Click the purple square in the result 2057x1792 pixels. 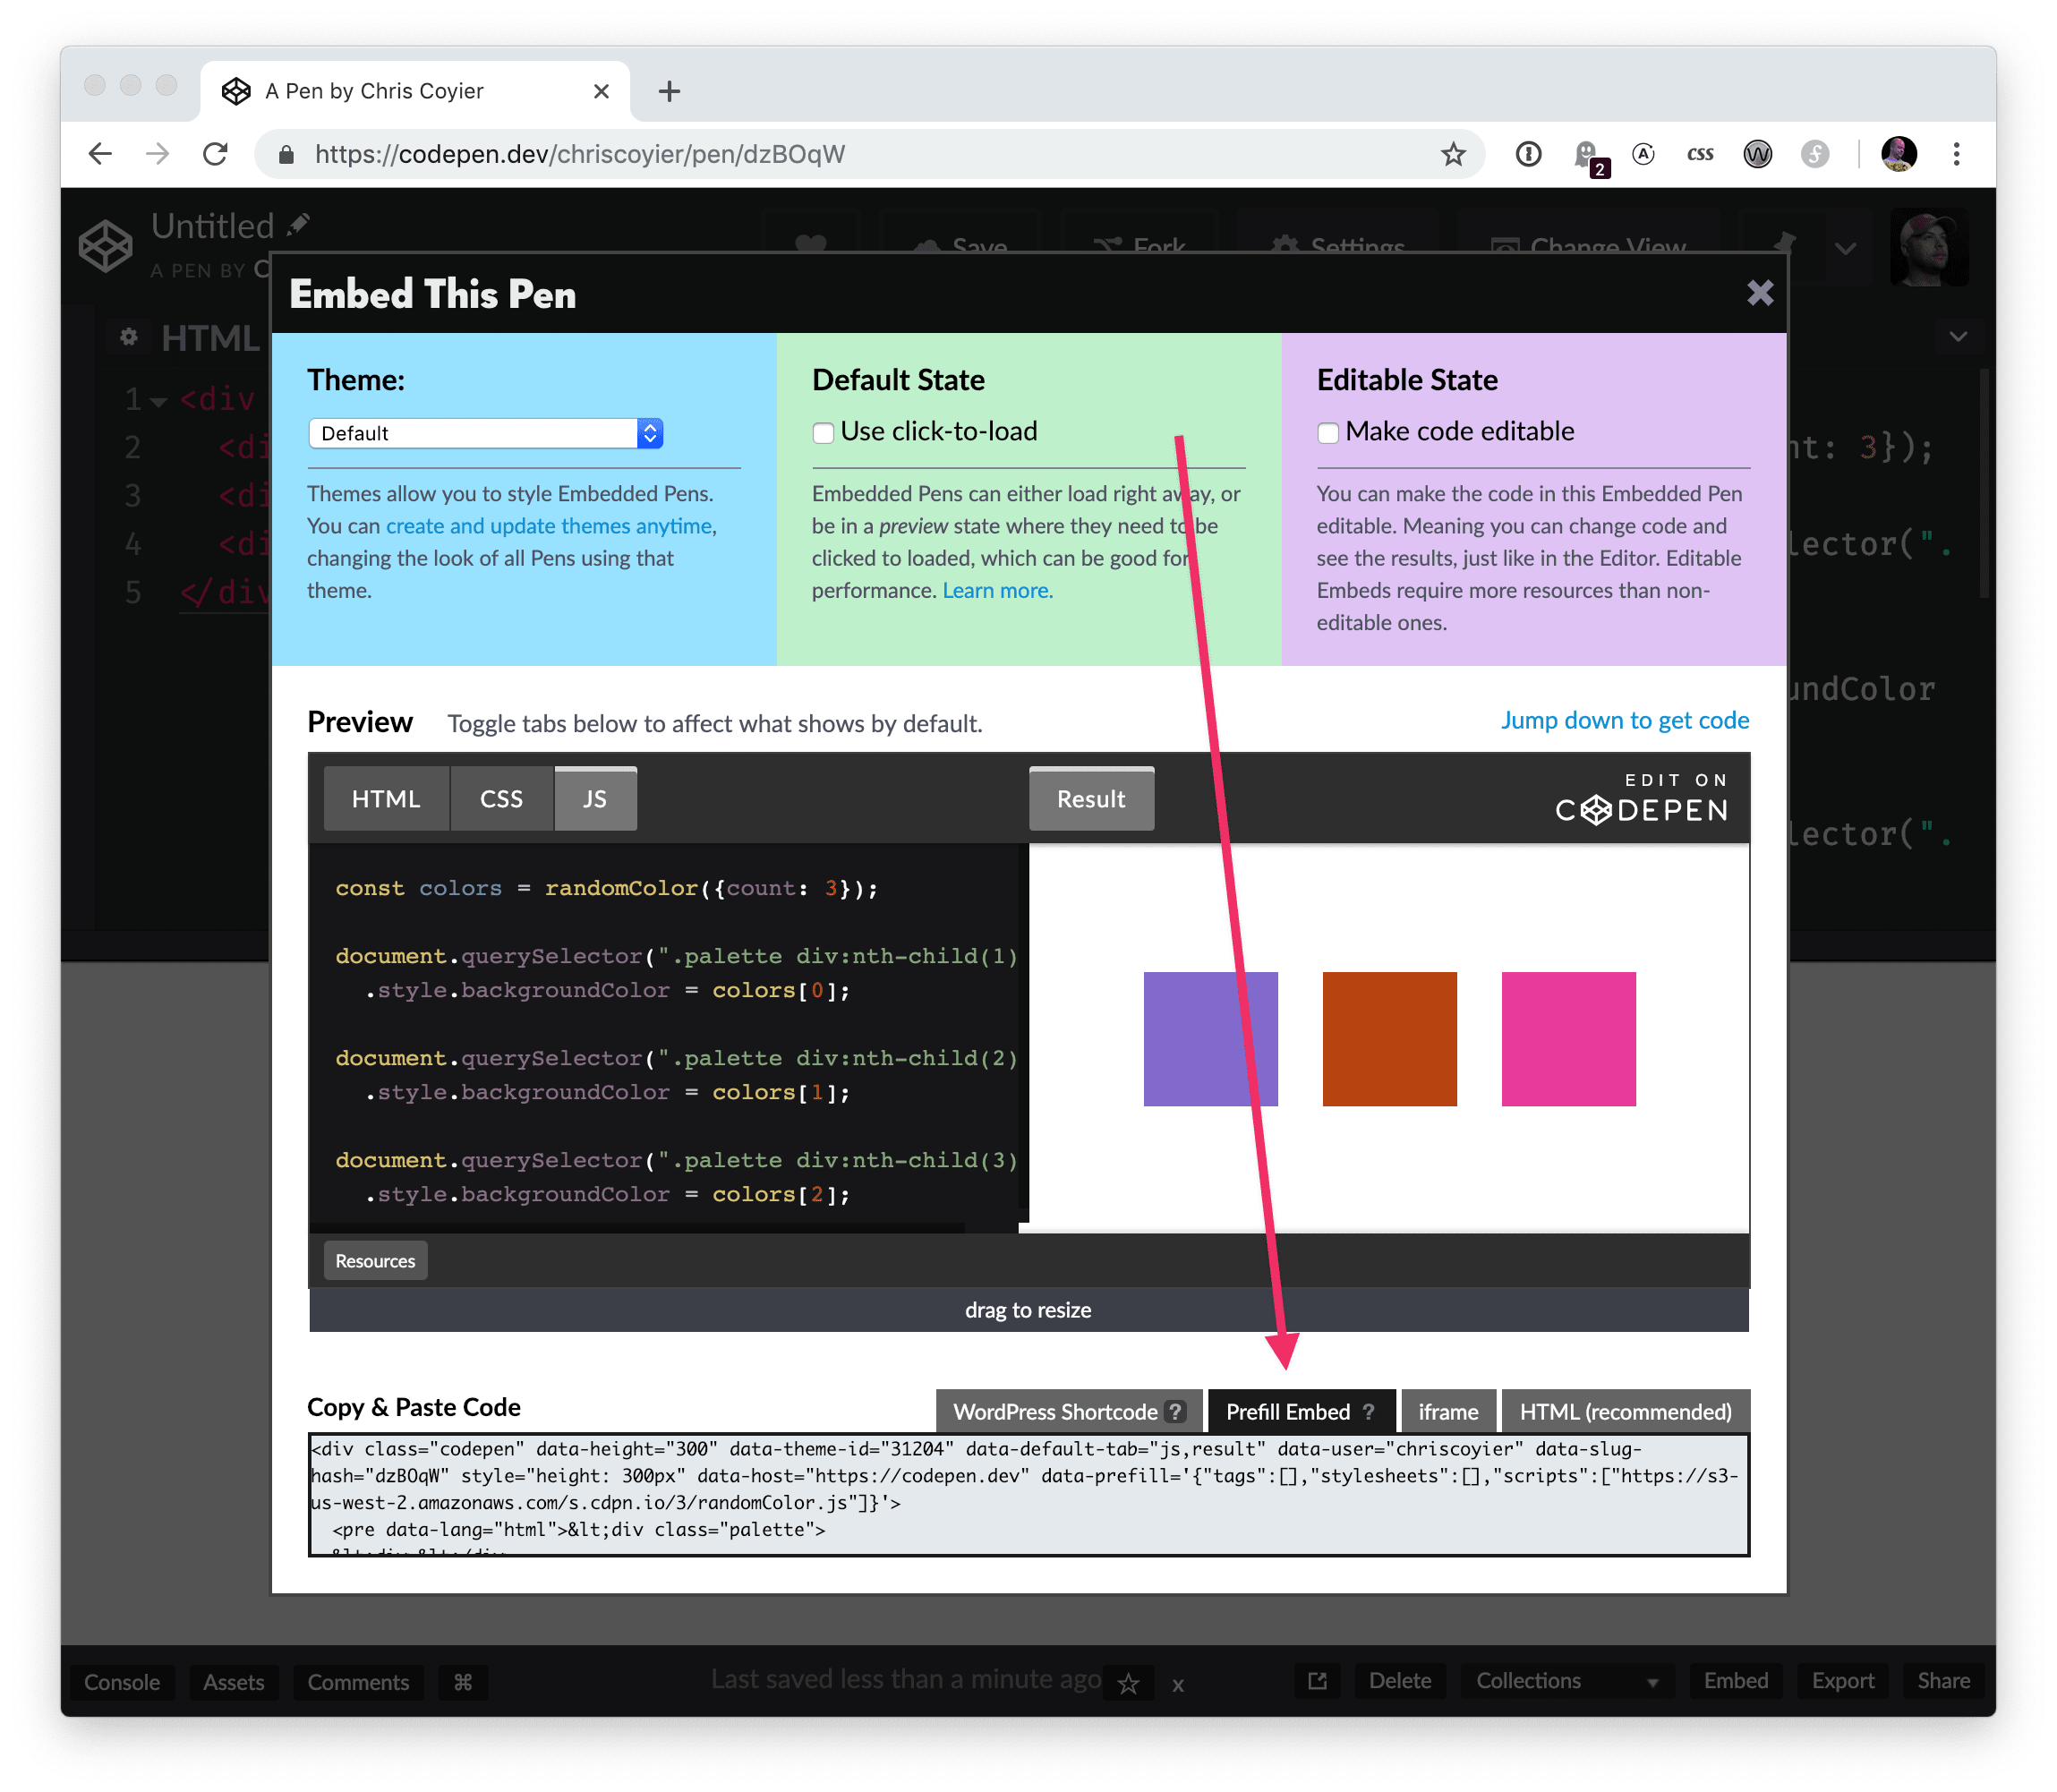point(1210,1039)
